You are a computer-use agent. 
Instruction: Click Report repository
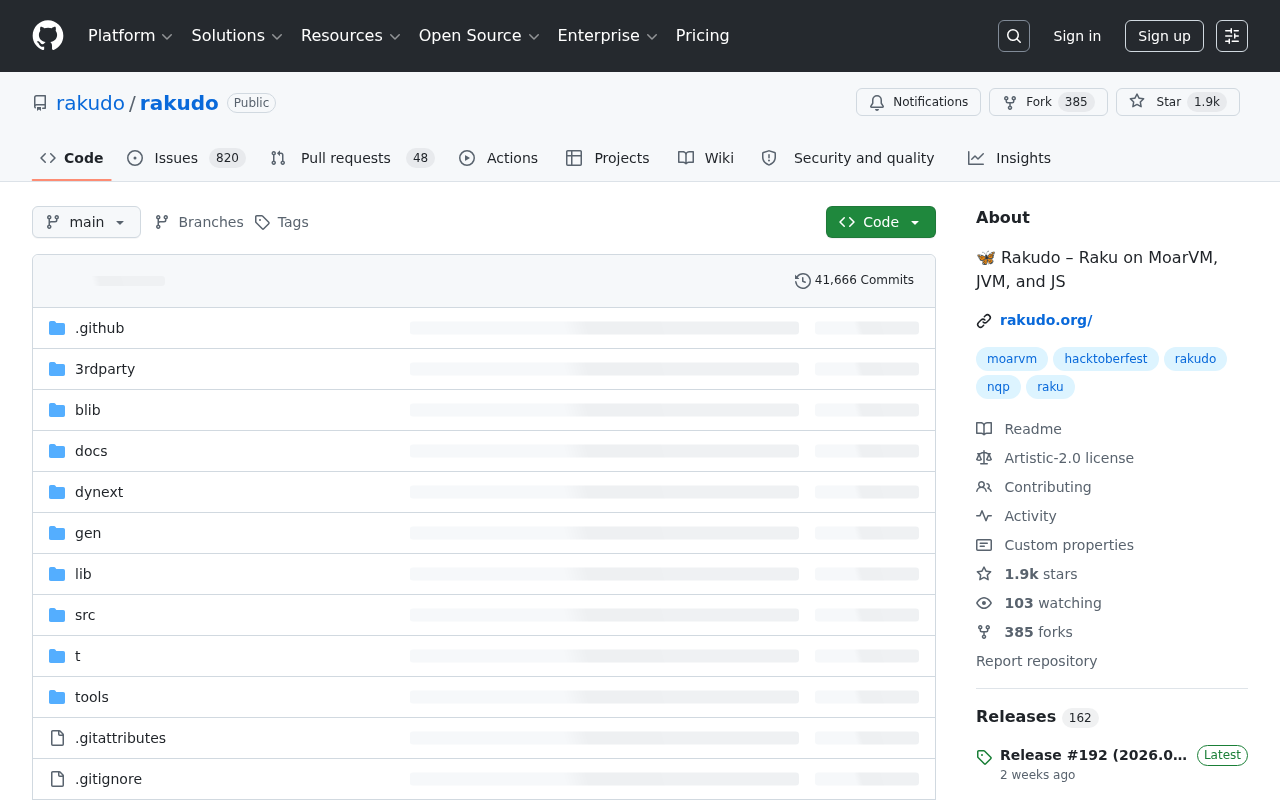click(x=1036, y=661)
